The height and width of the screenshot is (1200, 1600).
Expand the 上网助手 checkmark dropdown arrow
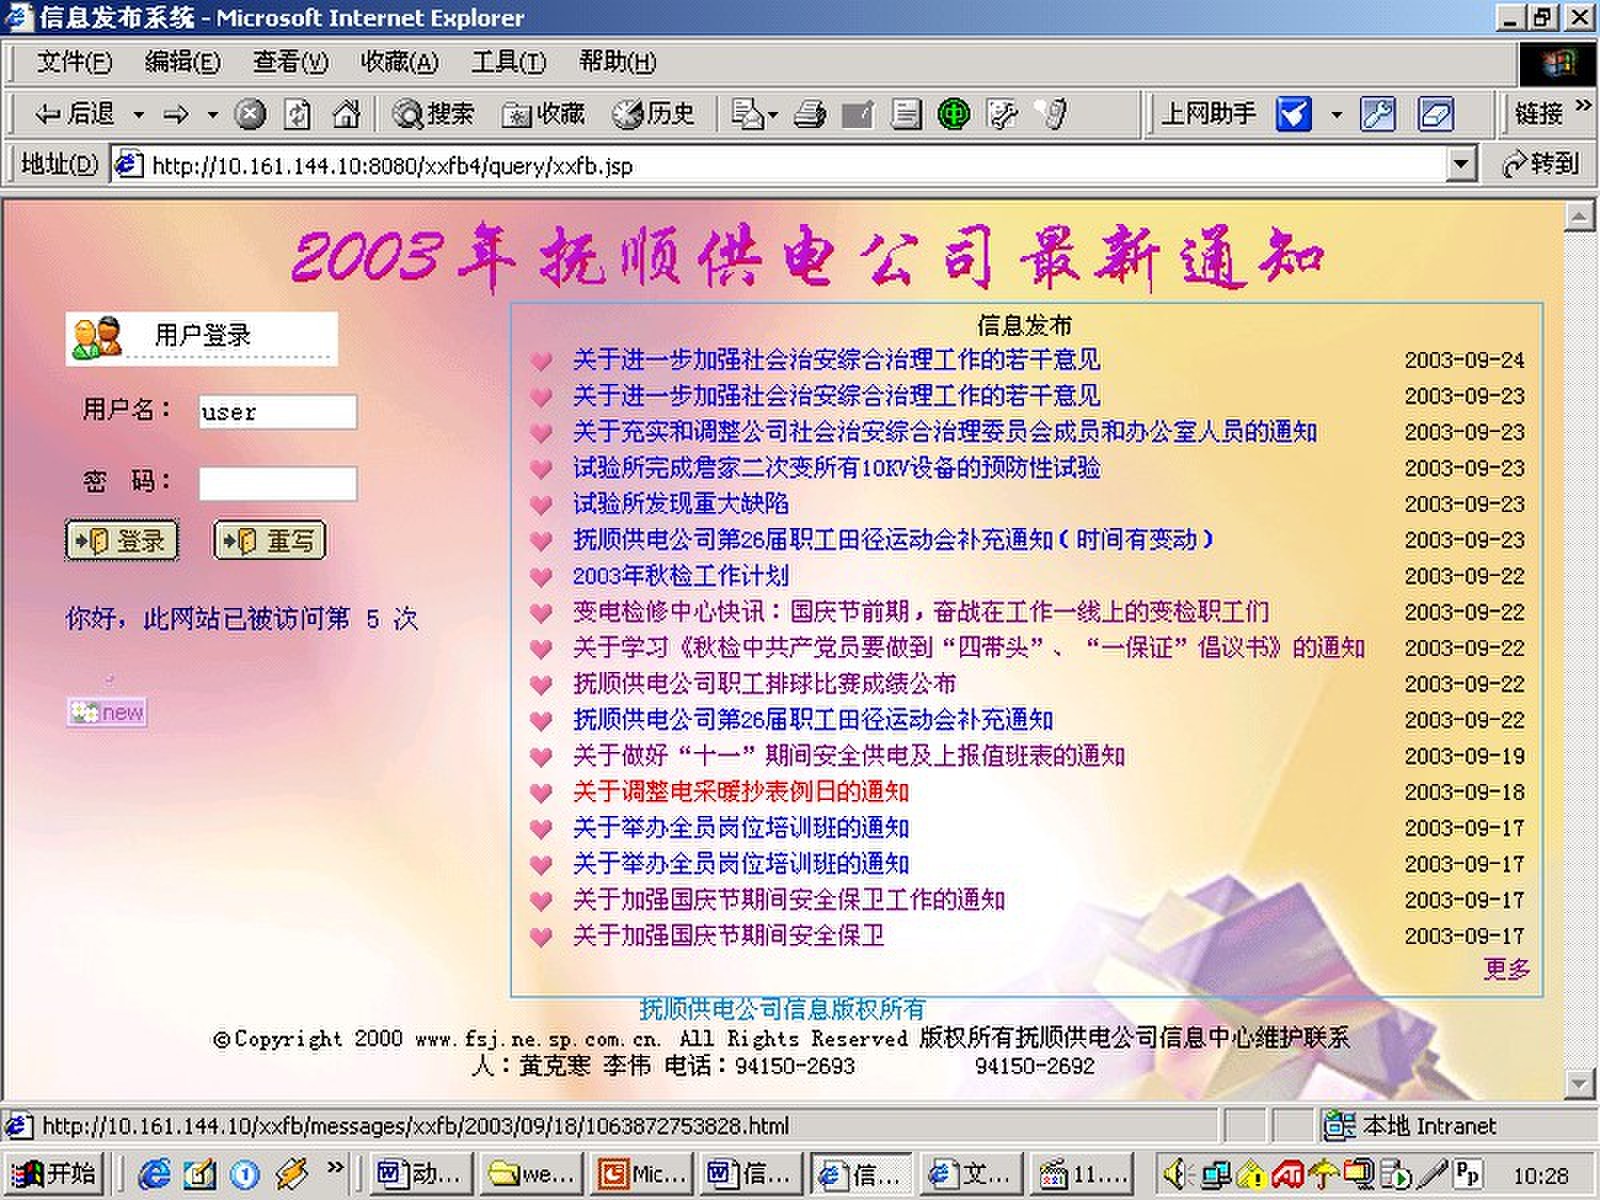[1336, 115]
